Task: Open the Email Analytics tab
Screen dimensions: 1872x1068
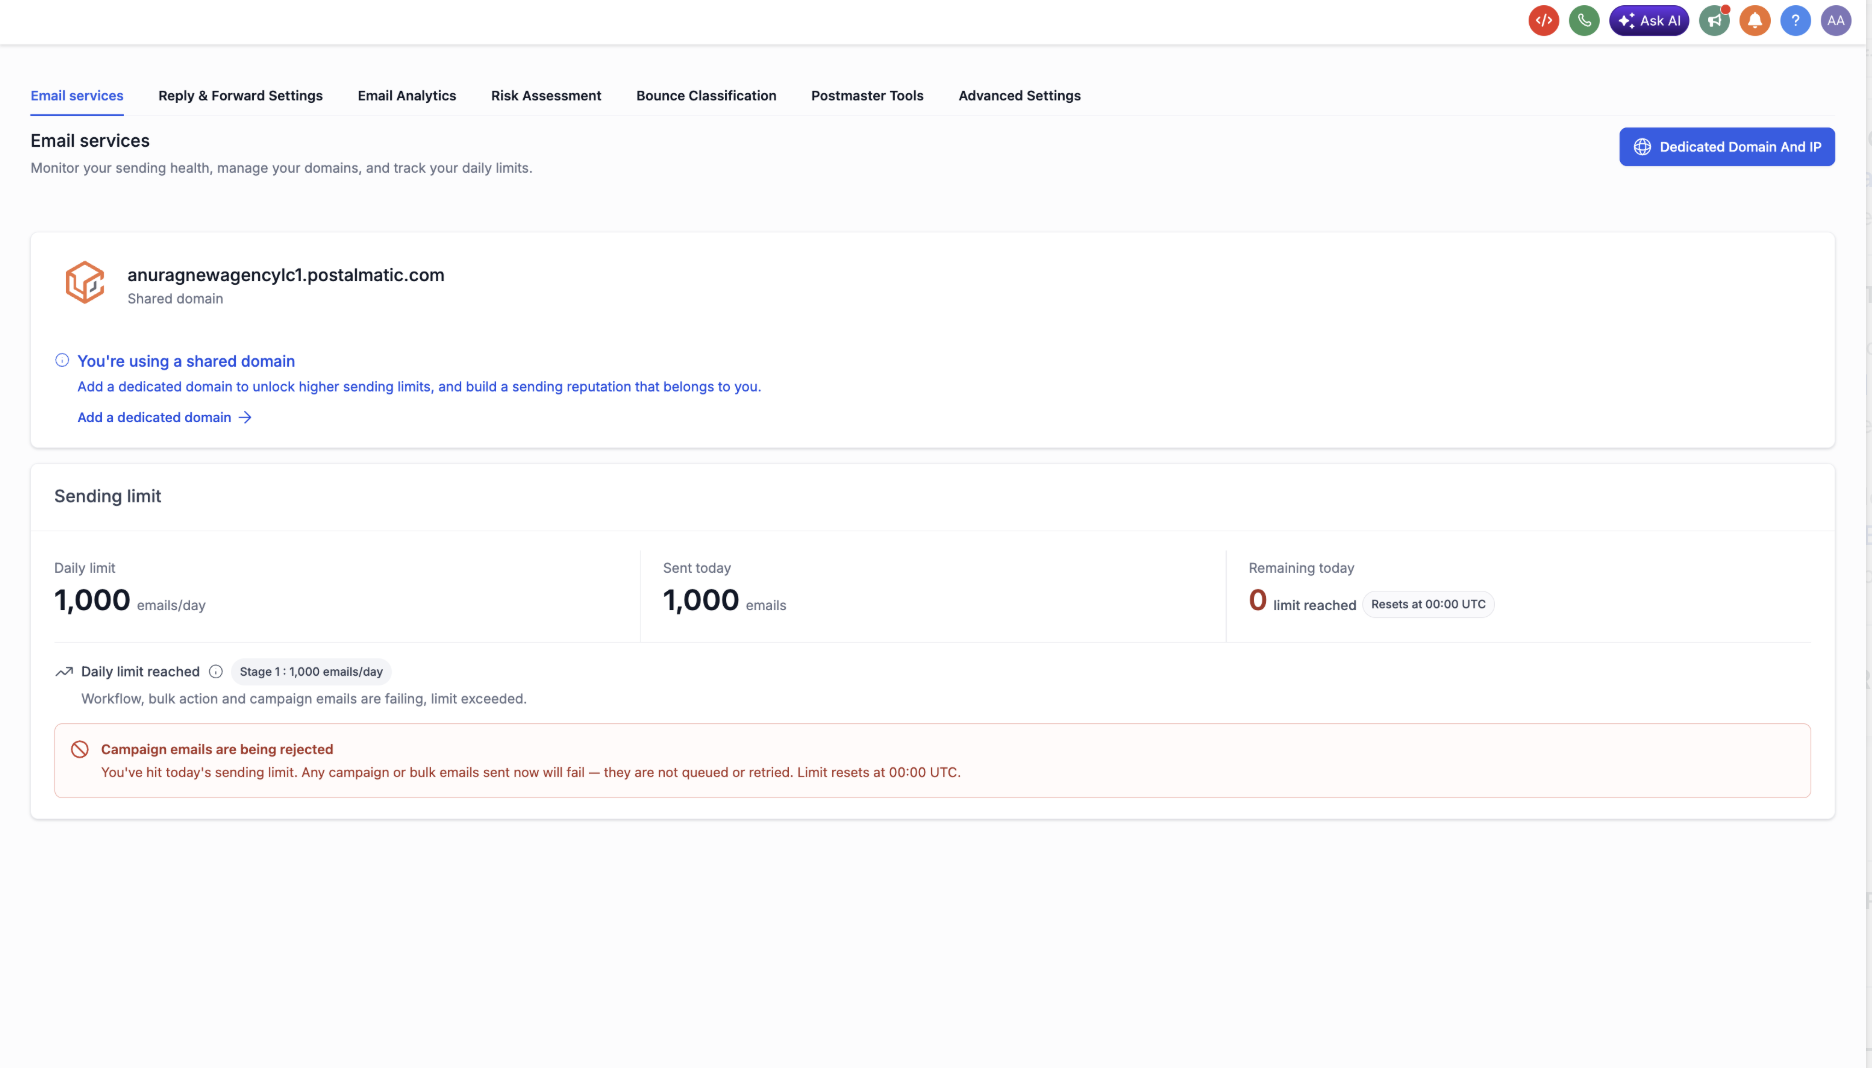Action: (407, 96)
